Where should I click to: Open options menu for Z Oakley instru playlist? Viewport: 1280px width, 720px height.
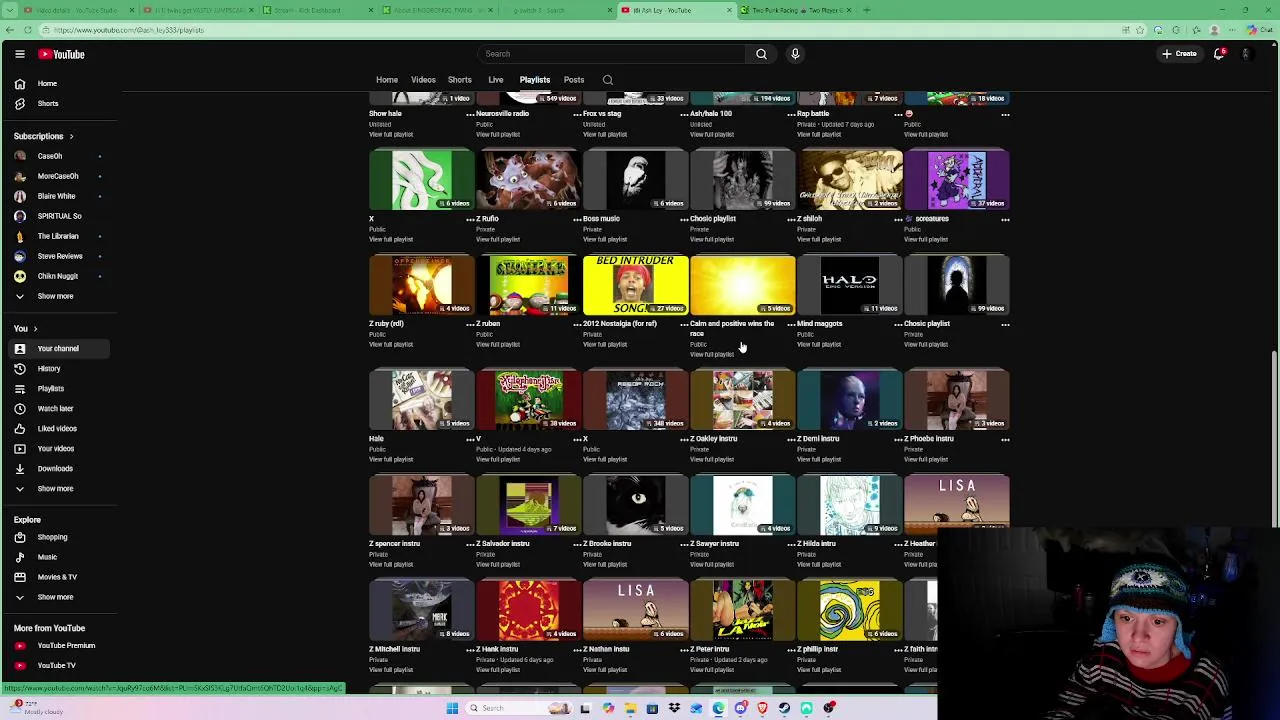[x=791, y=439]
